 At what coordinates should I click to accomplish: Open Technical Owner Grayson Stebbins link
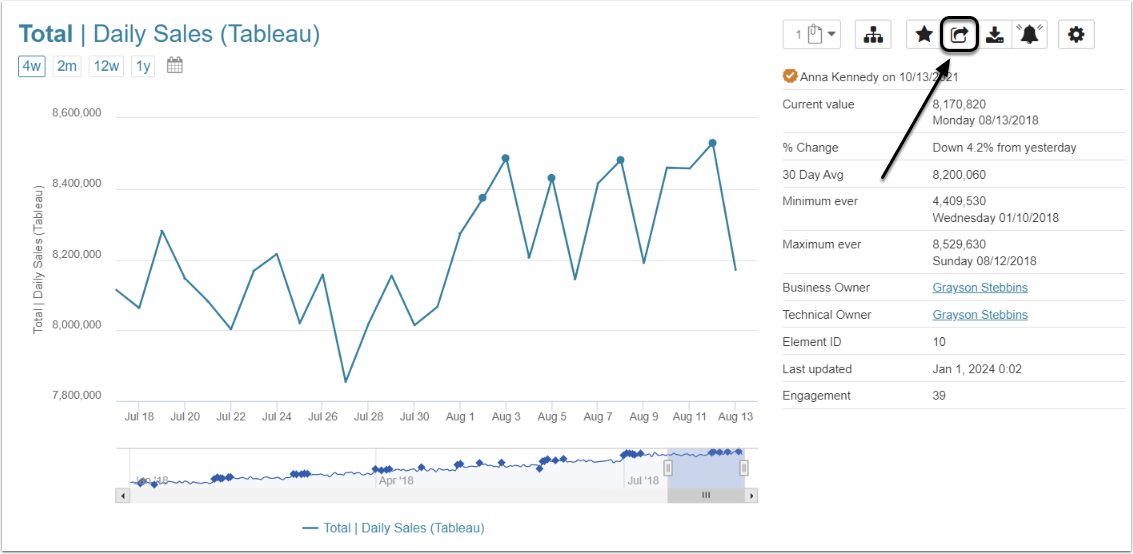(979, 315)
